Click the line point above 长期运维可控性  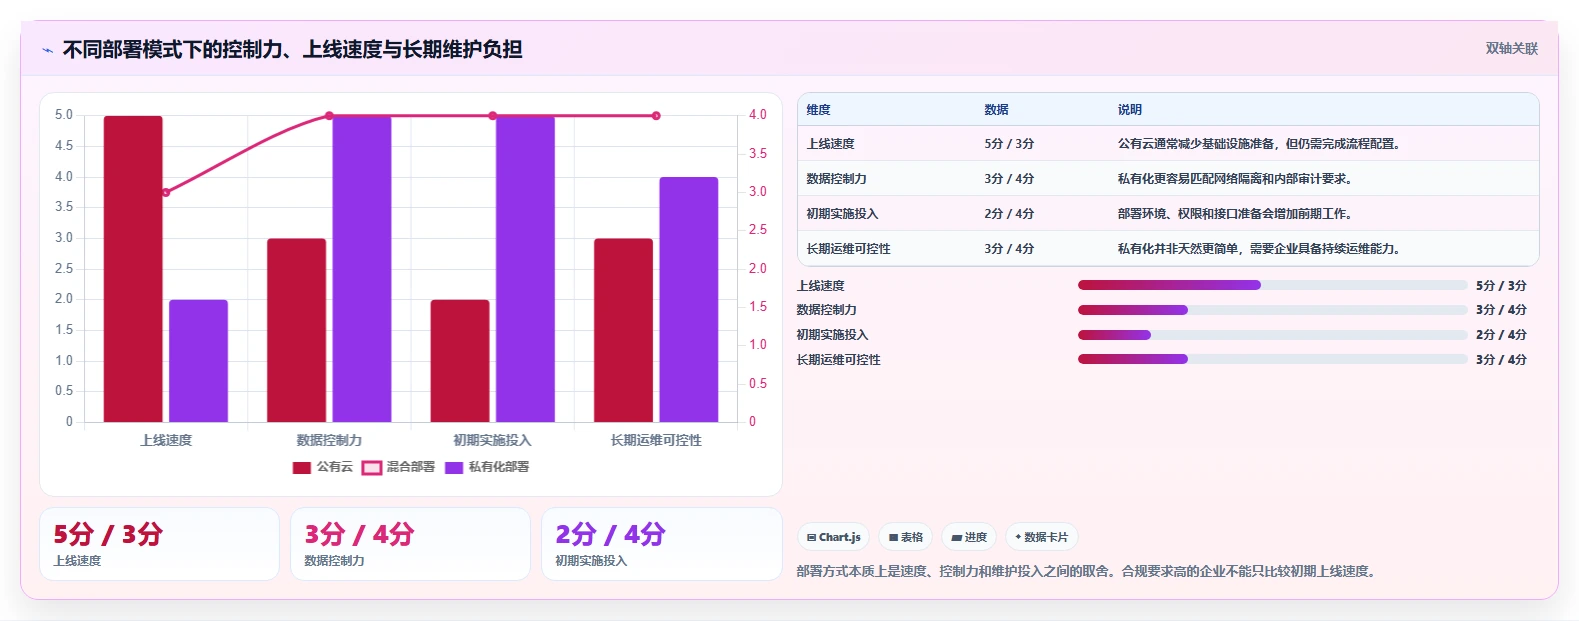tap(656, 116)
